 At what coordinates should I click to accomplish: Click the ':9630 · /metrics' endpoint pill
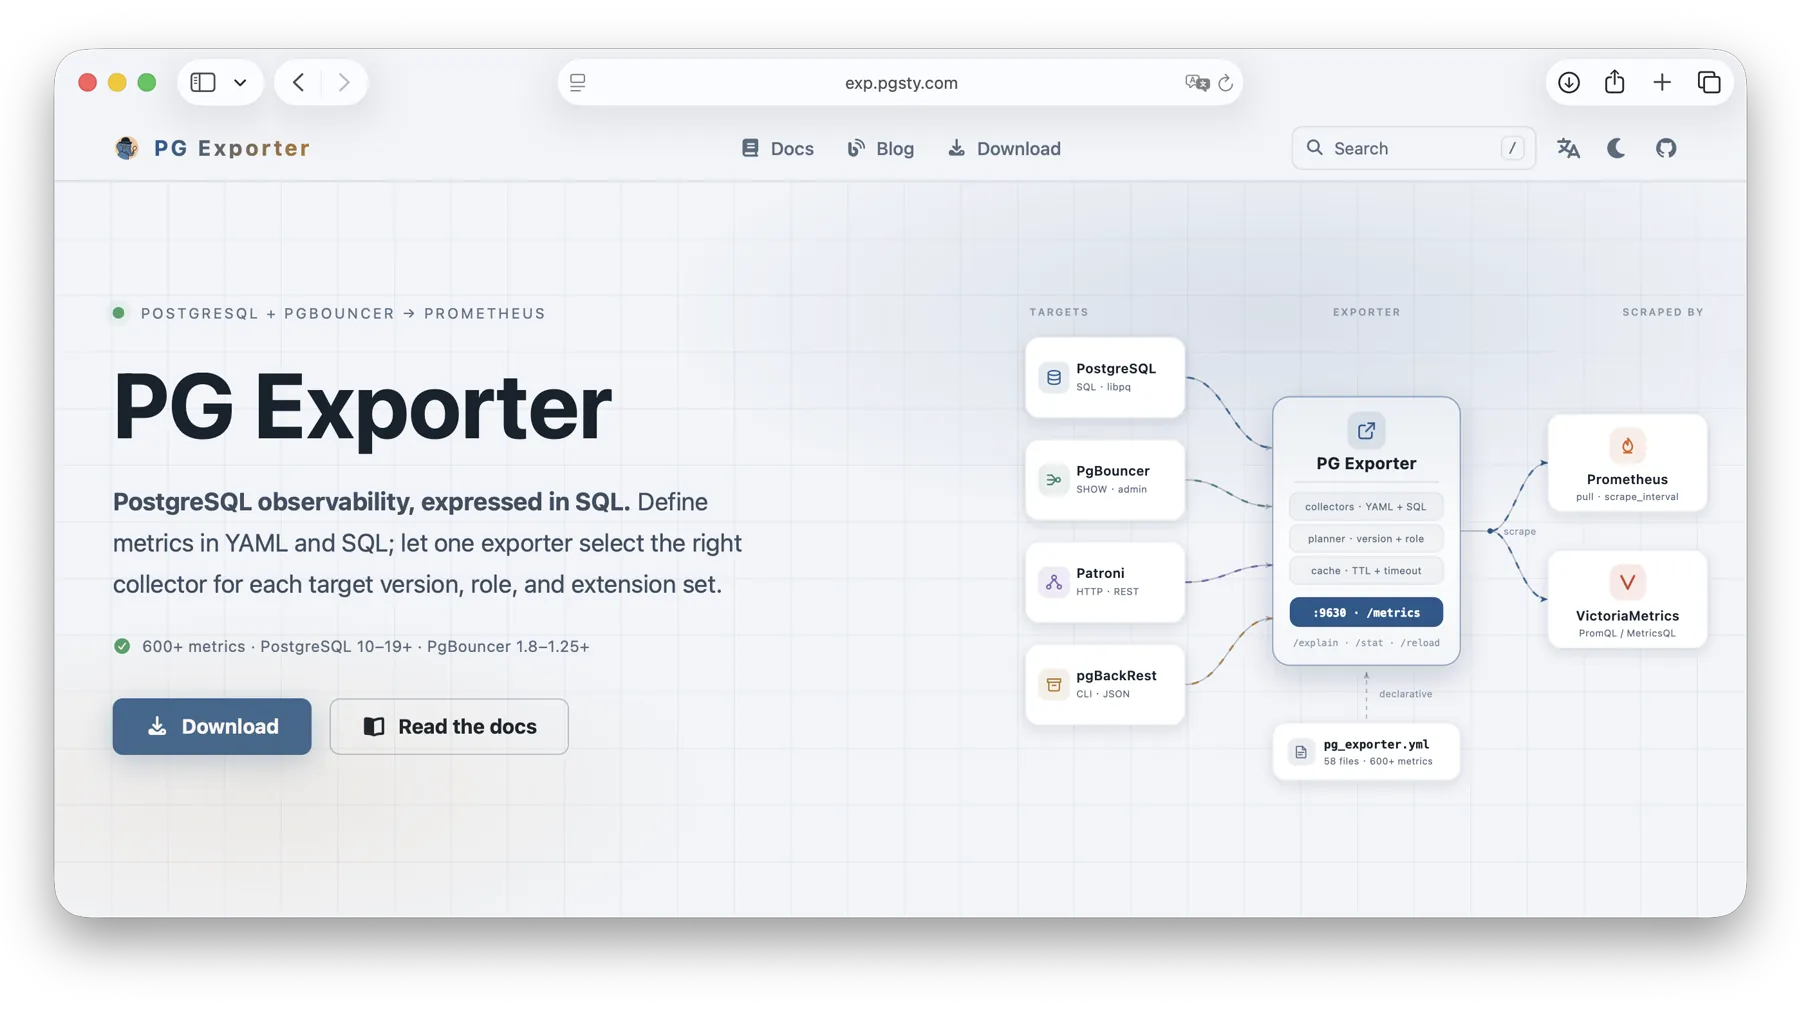[x=1366, y=612]
